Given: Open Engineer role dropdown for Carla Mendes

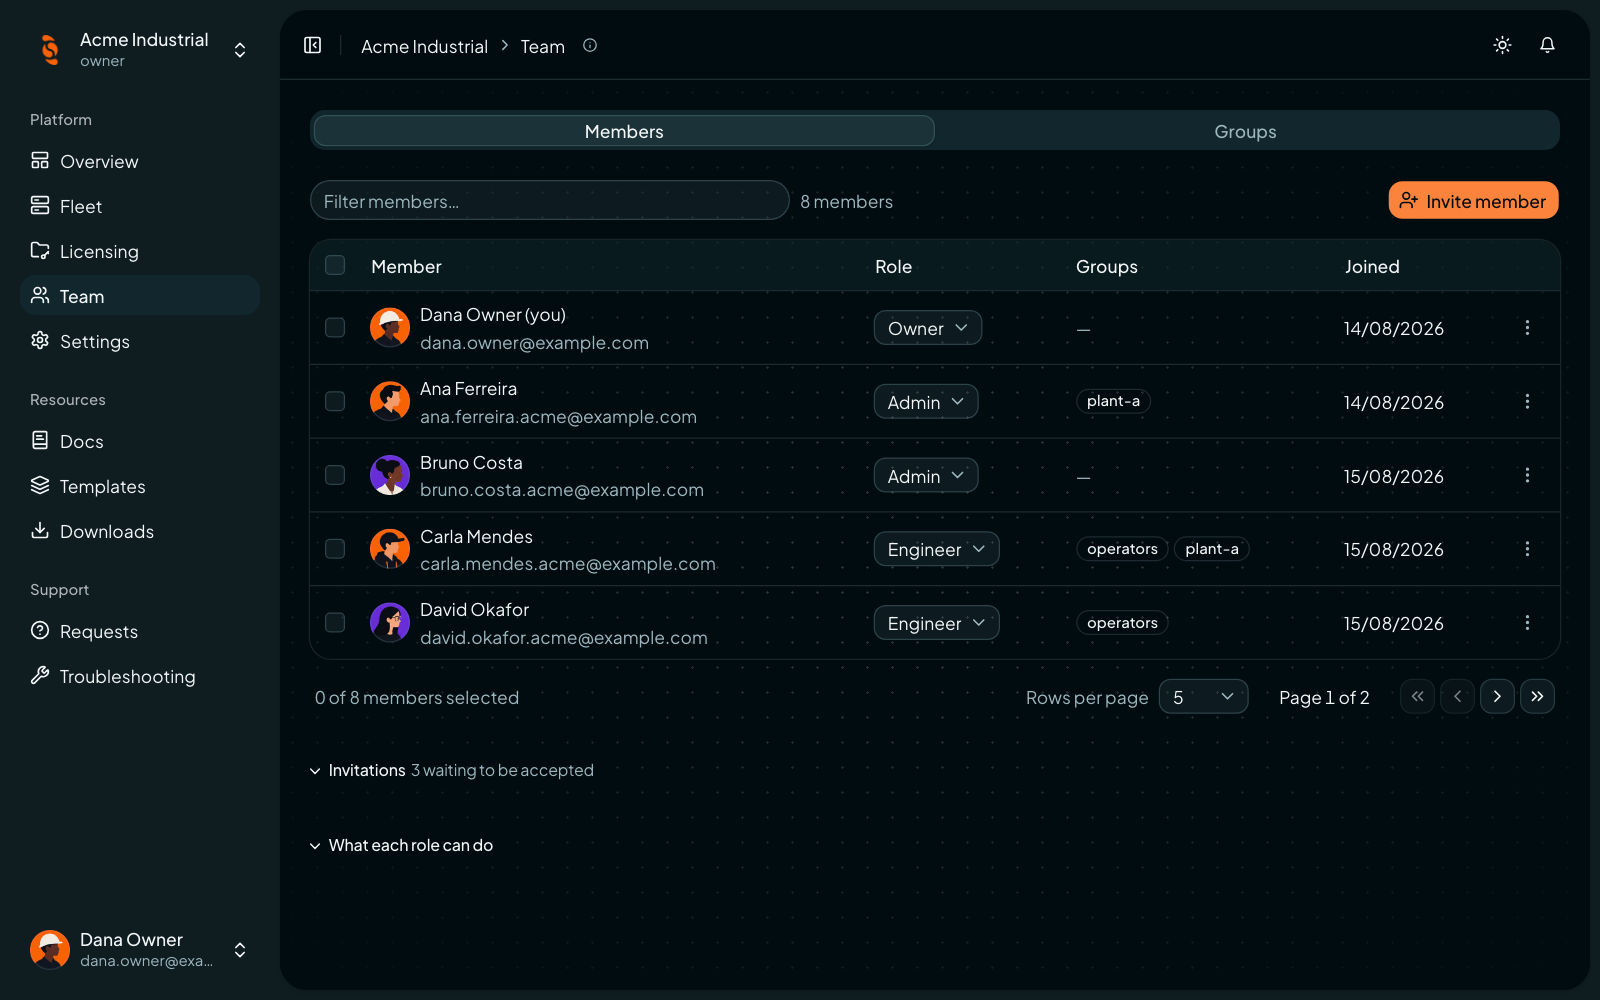Looking at the screenshot, I should pos(936,549).
